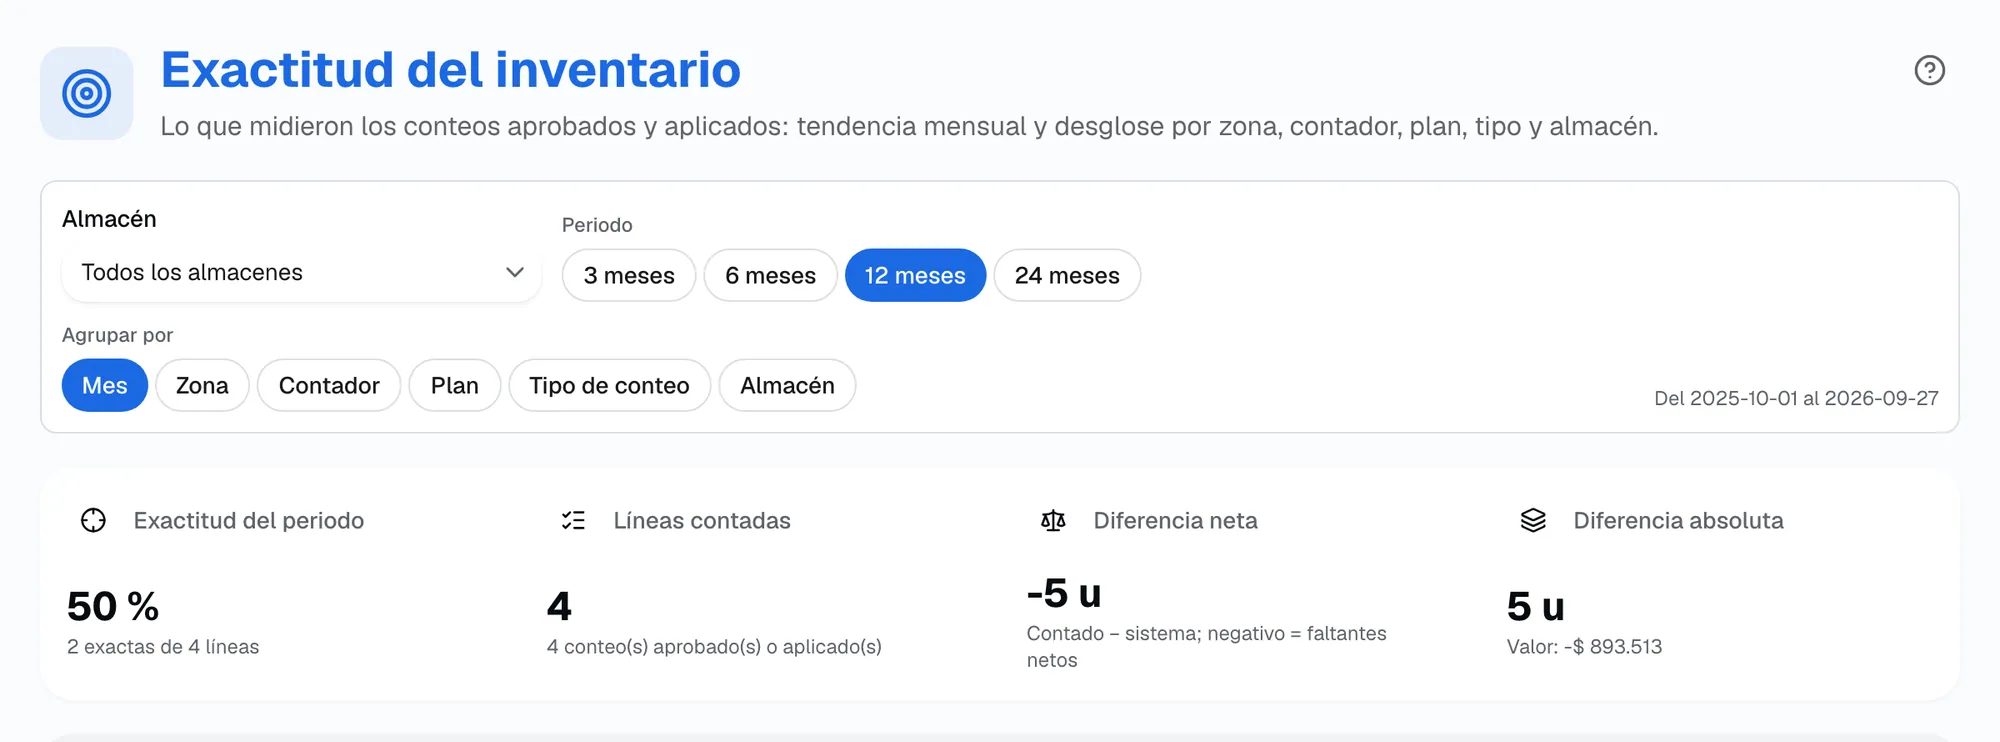The width and height of the screenshot is (2000, 742).
Task: Click the Periodo label
Action: 597,225
